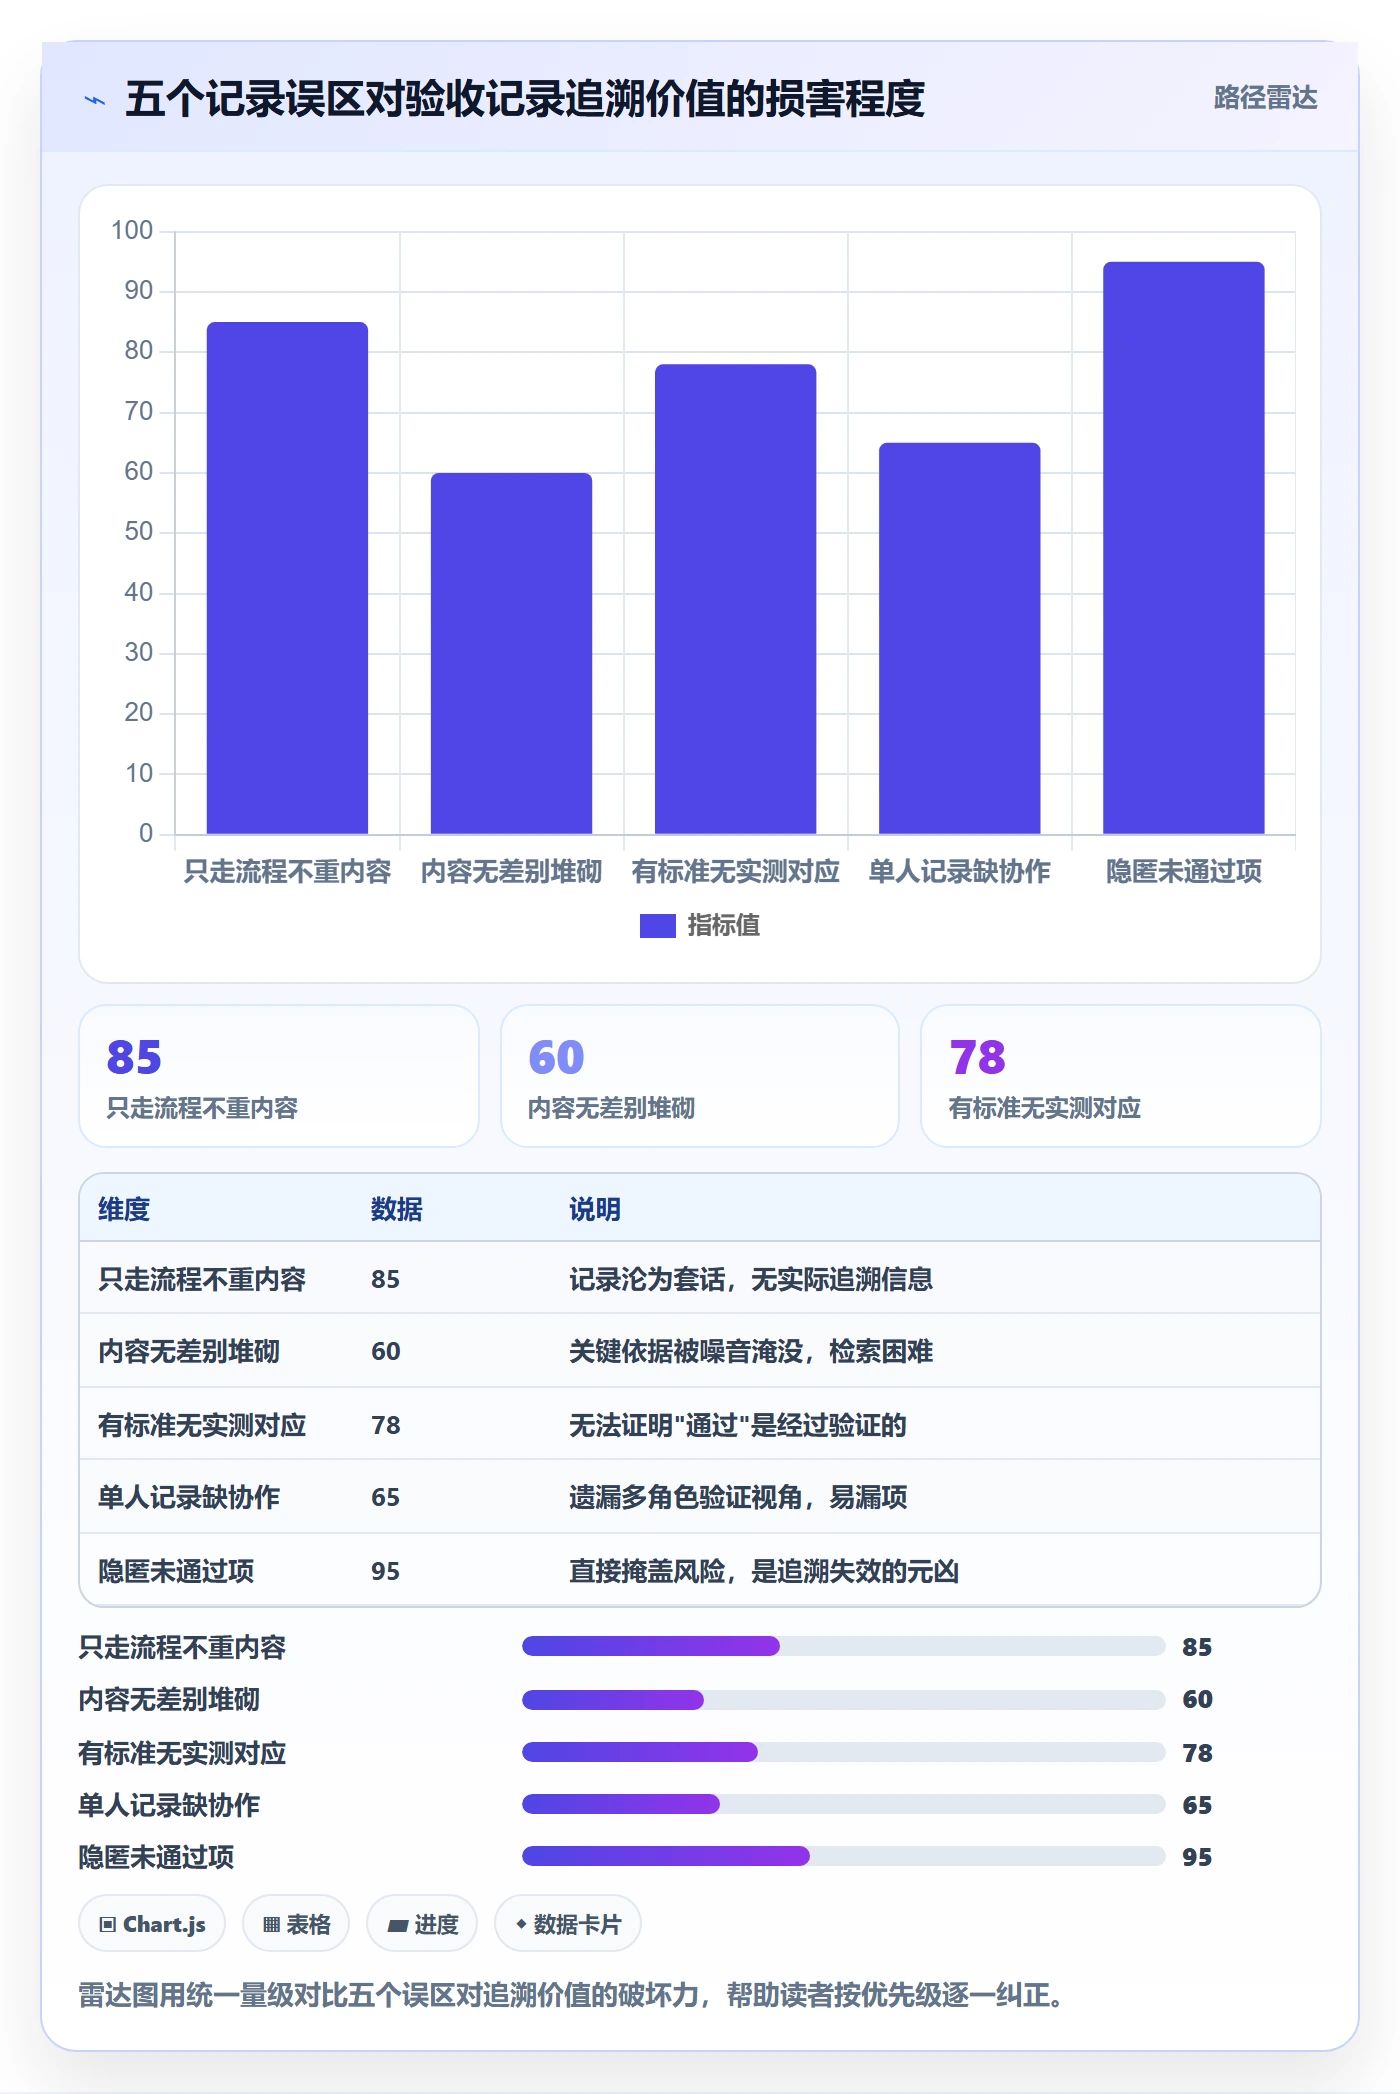Image resolution: width=1400 pixels, height=2094 pixels.
Task: Click table cell 遗漏多角色验证视角，易漏项
Action: tap(738, 1497)
